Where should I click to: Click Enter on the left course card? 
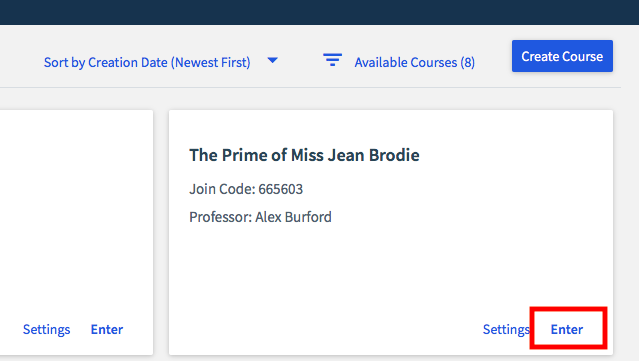107,329
